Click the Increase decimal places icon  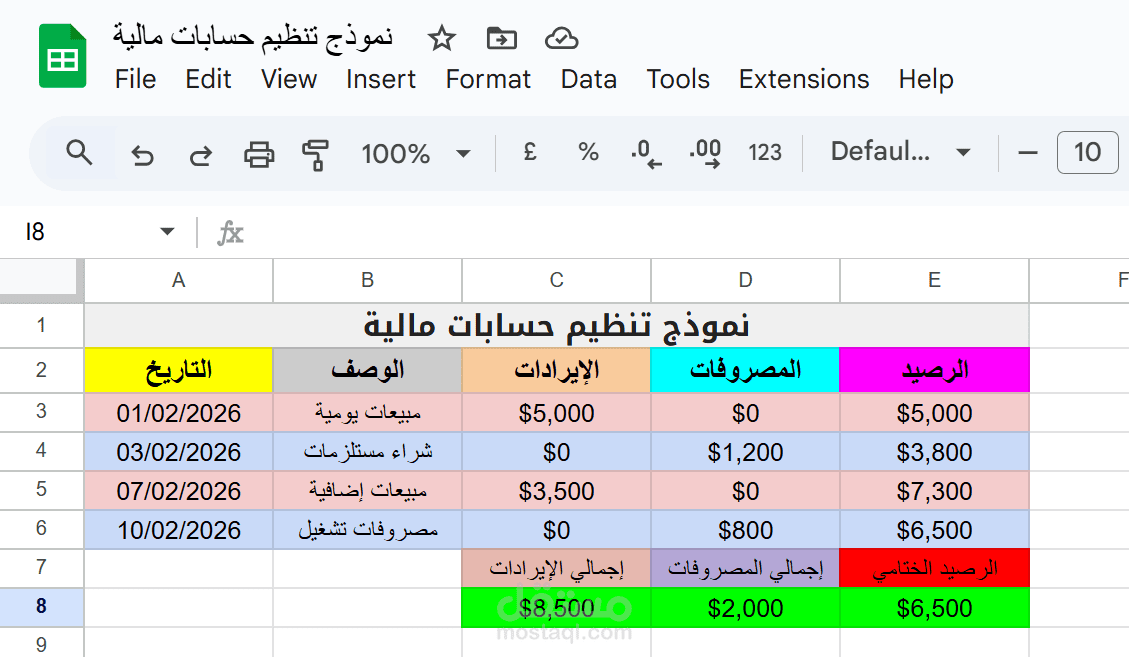point(703,153)
